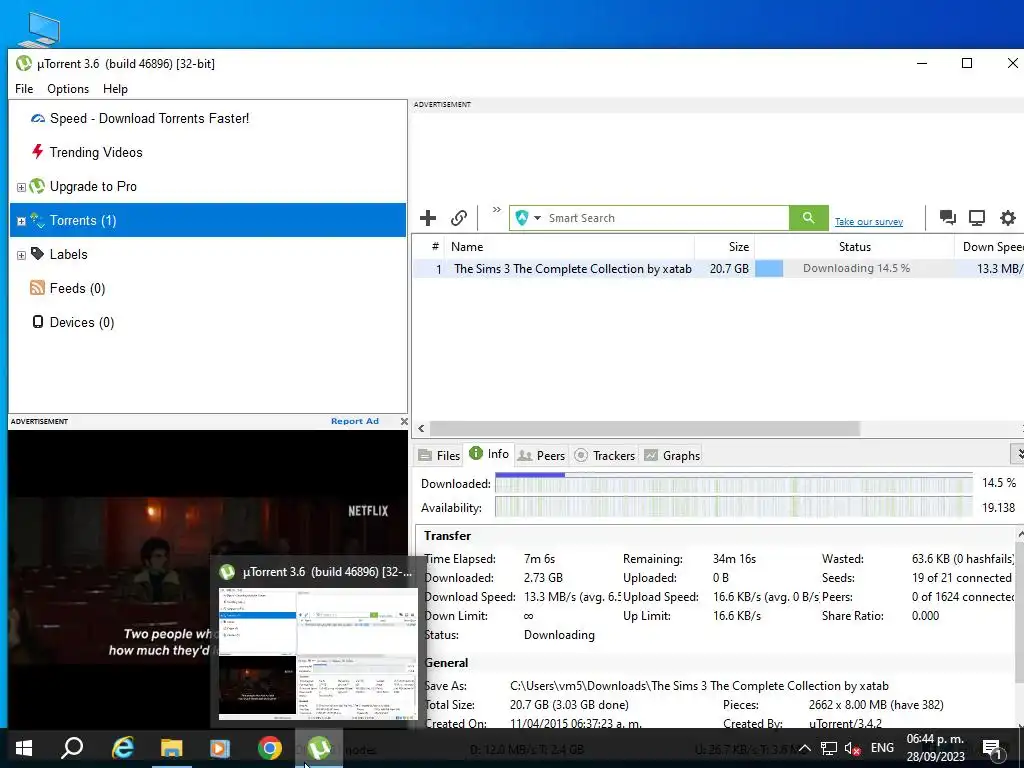Open Preferences with the gear icon
Screen dimensions: 1024x768
coord(1008,218)
